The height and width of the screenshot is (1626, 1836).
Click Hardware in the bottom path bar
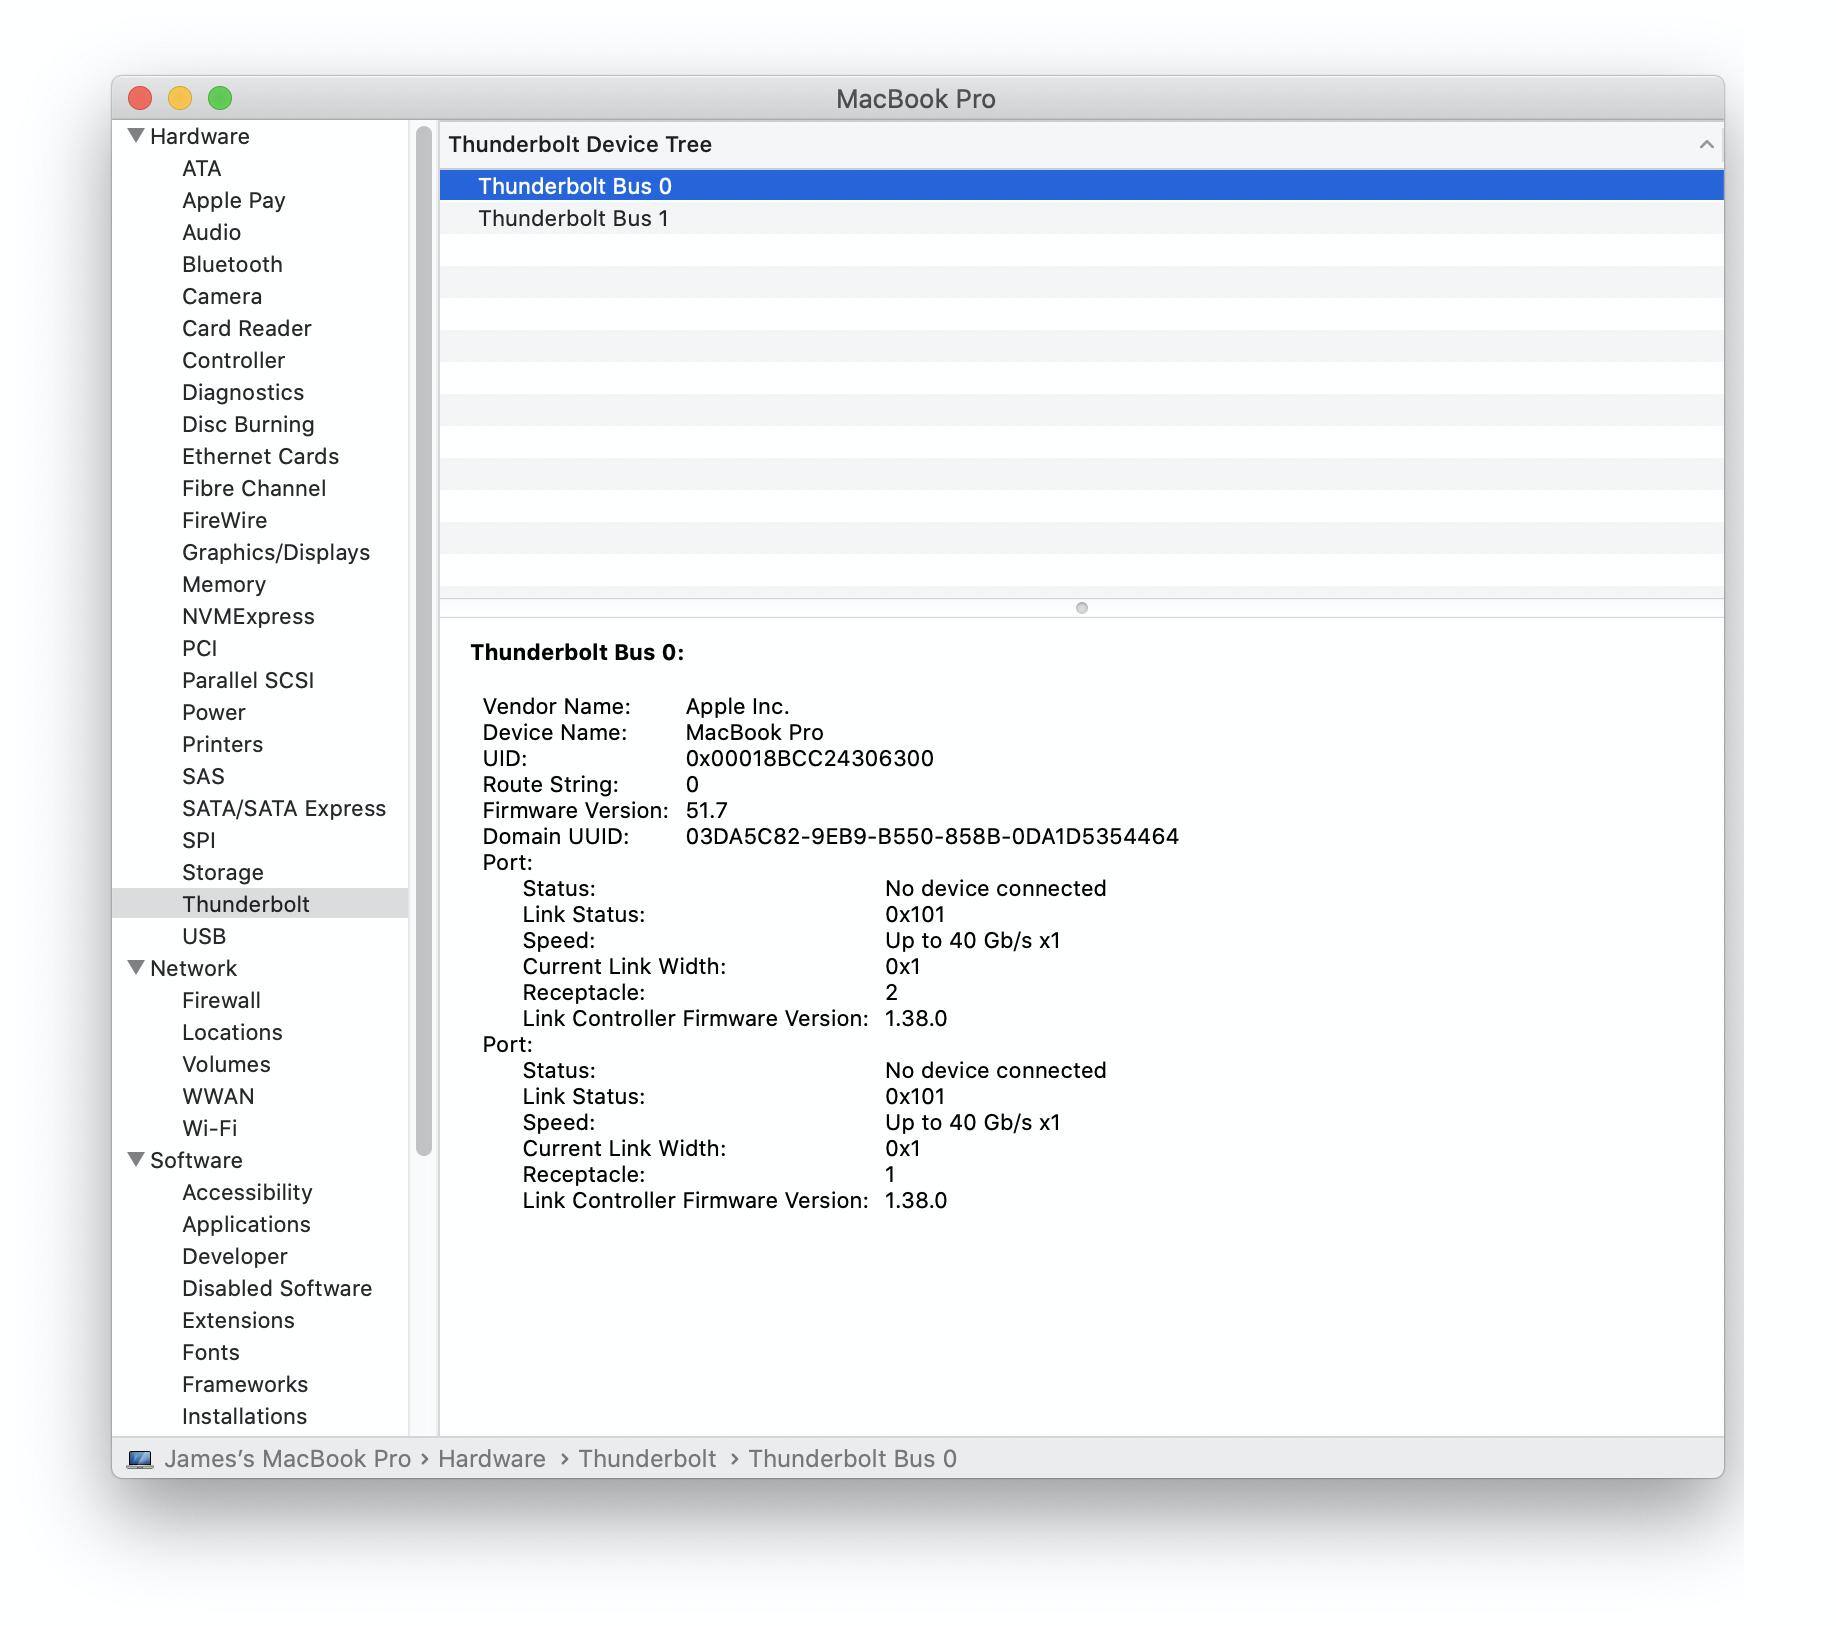491,1459
